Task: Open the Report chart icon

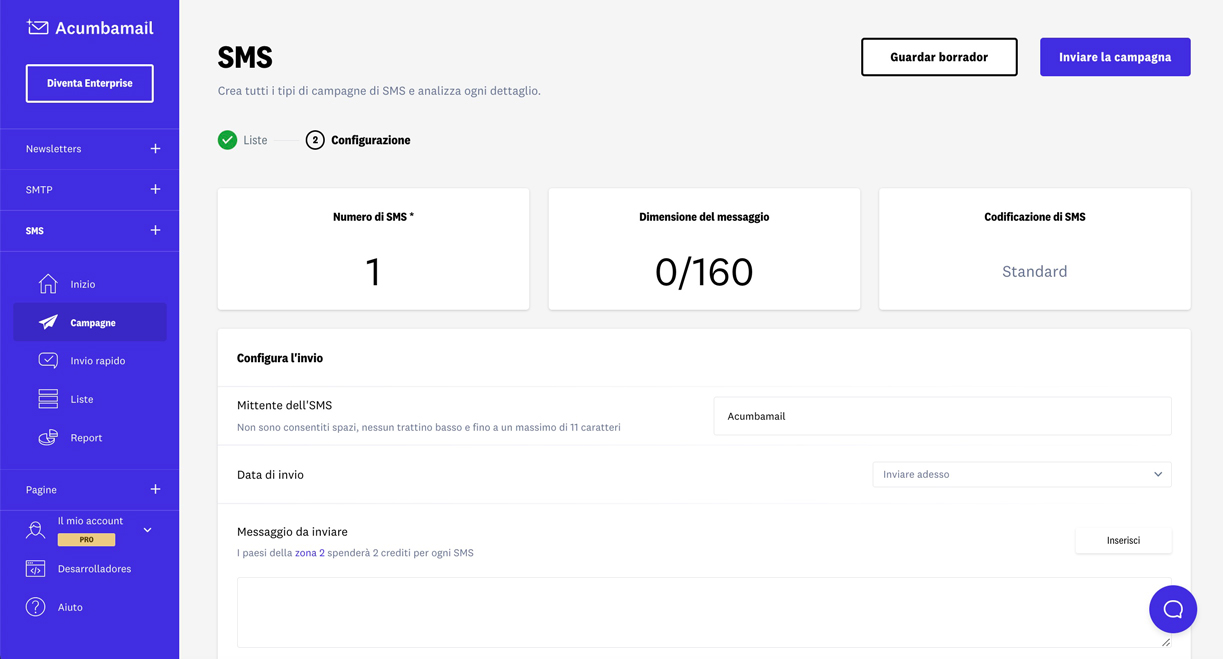Action: pos(48,437)
